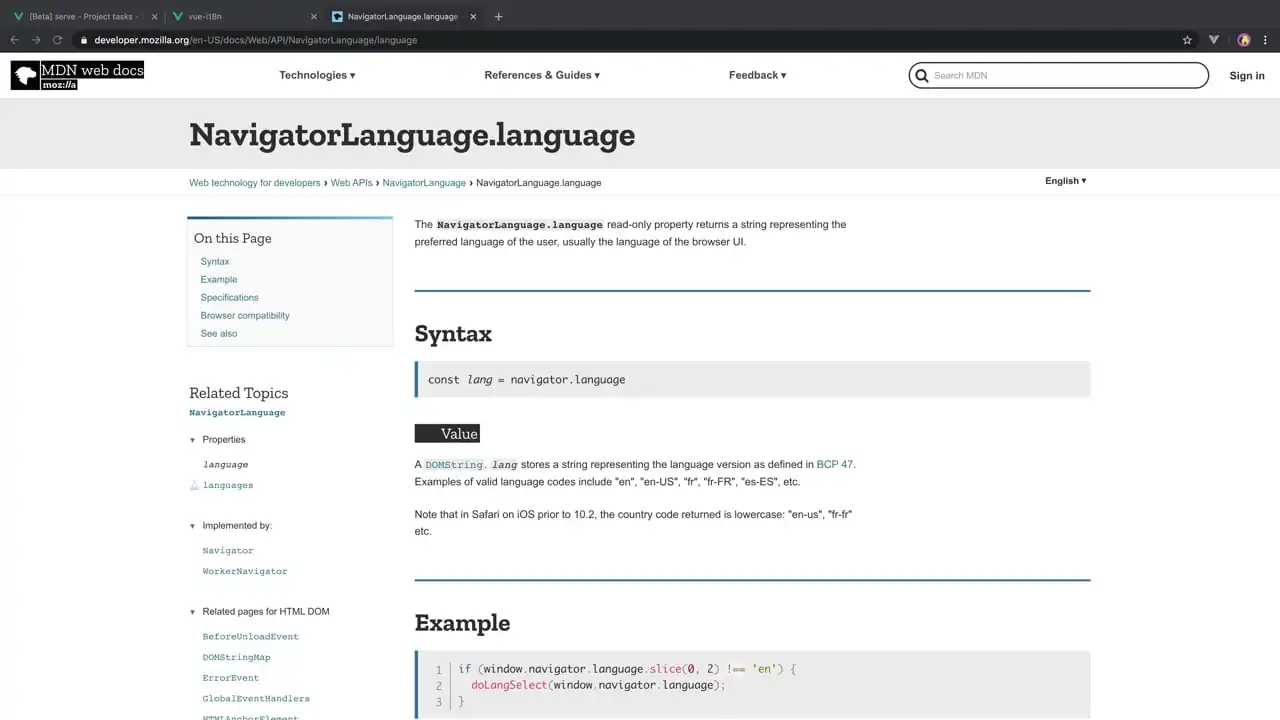Open the browser profile avatar
This screenshot has width=1280, height=720.
point(1244,40)
